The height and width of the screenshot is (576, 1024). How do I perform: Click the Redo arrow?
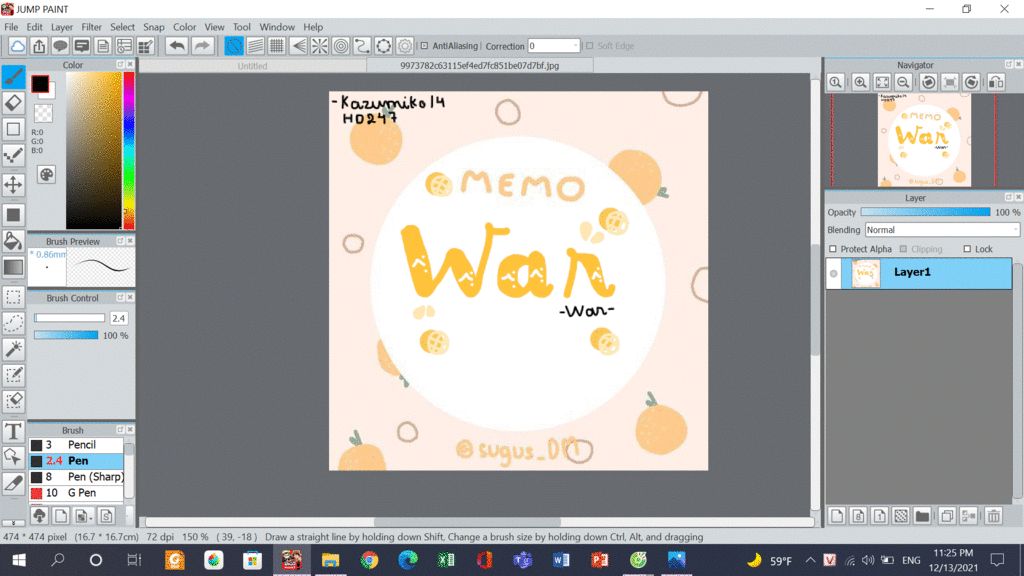[x=202, y=46]
